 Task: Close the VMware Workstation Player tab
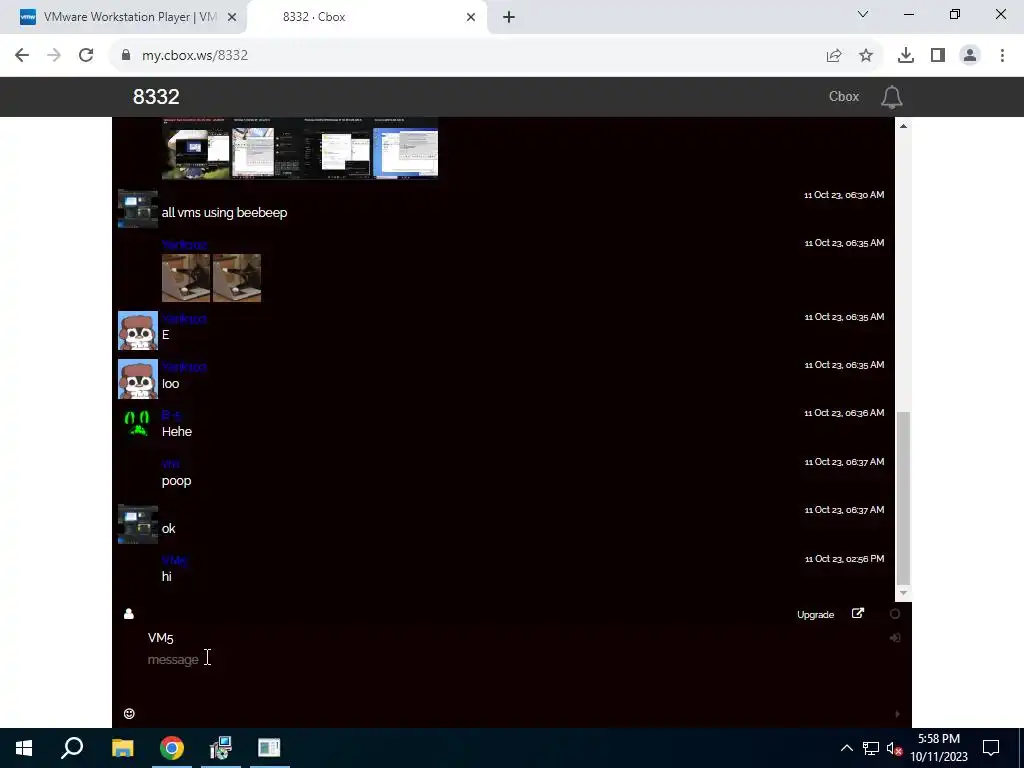pos(232,17)
